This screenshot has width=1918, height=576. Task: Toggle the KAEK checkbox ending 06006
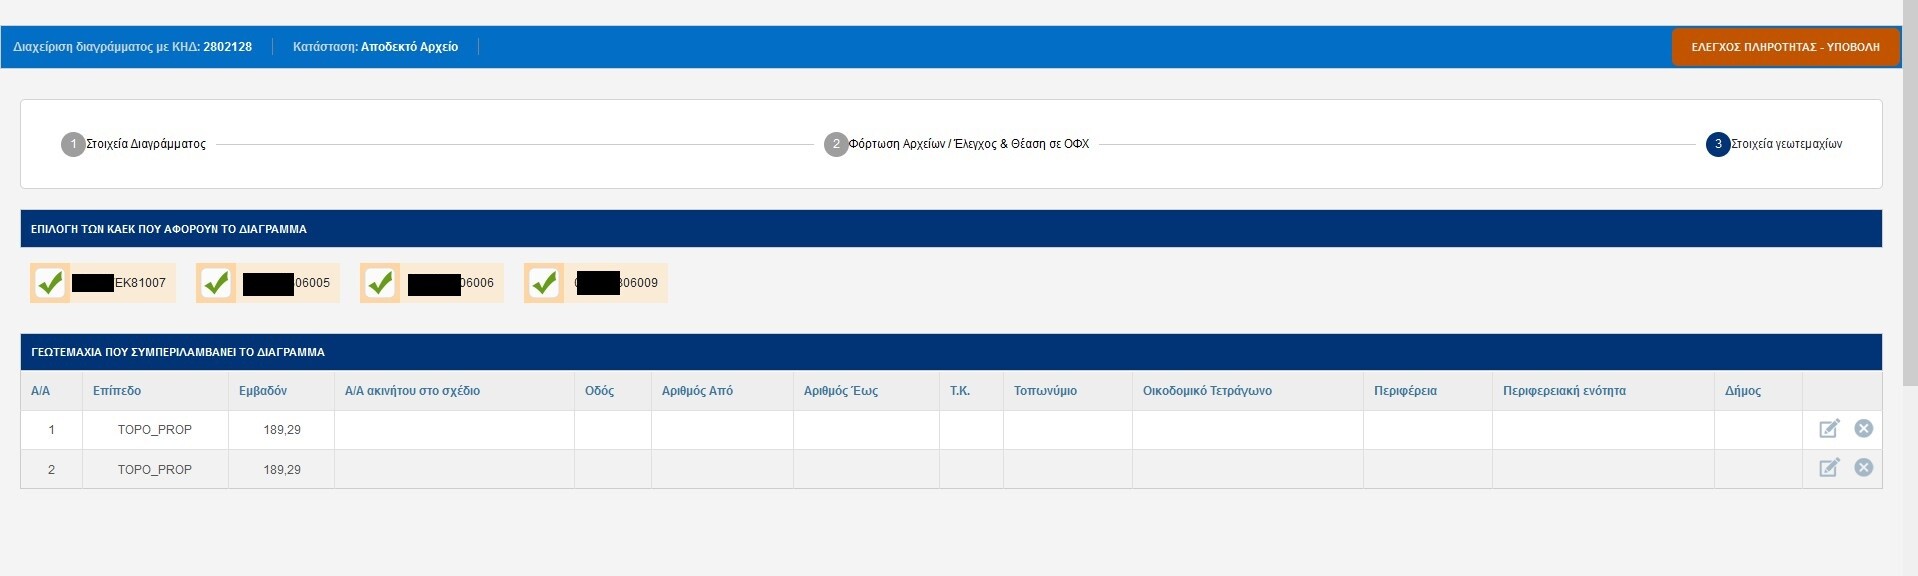pos(380,283)
